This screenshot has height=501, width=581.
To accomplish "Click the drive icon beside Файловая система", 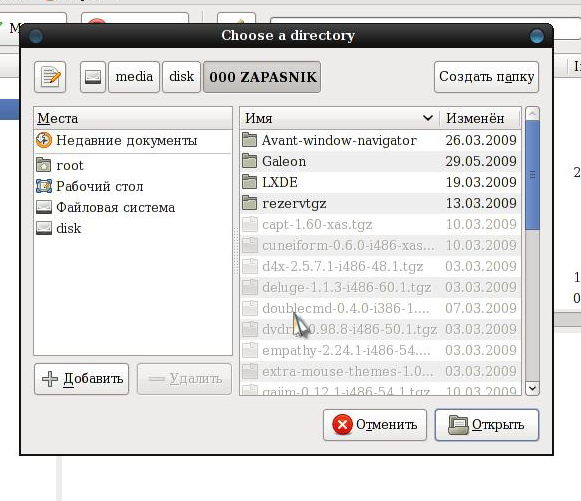I will (x=44, y=207).
